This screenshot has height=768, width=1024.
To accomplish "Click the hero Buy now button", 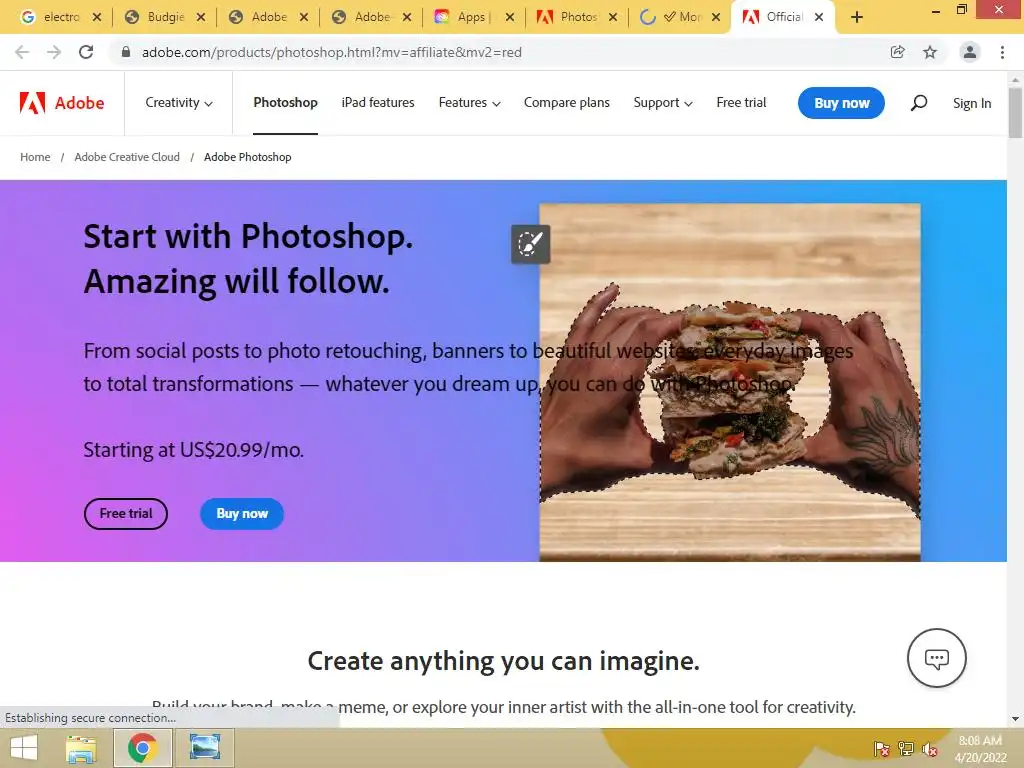I will (242, 514).
